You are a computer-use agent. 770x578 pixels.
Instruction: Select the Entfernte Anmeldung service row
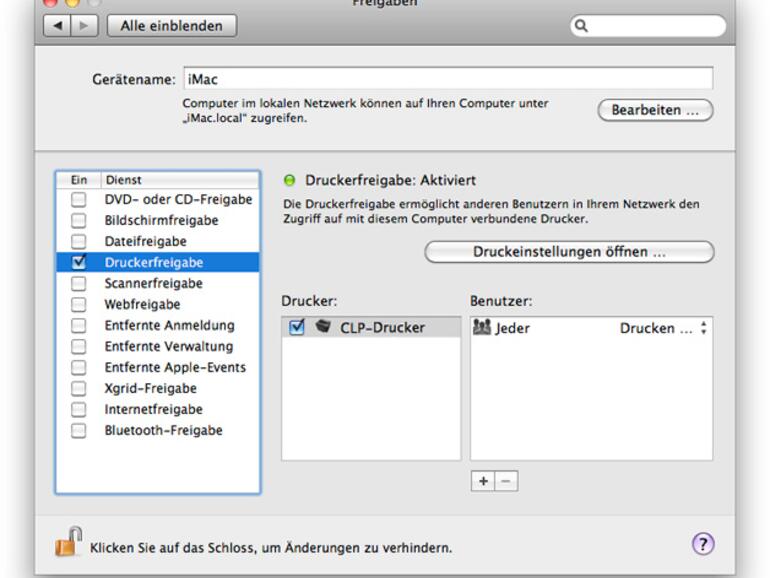pos(158,326)
